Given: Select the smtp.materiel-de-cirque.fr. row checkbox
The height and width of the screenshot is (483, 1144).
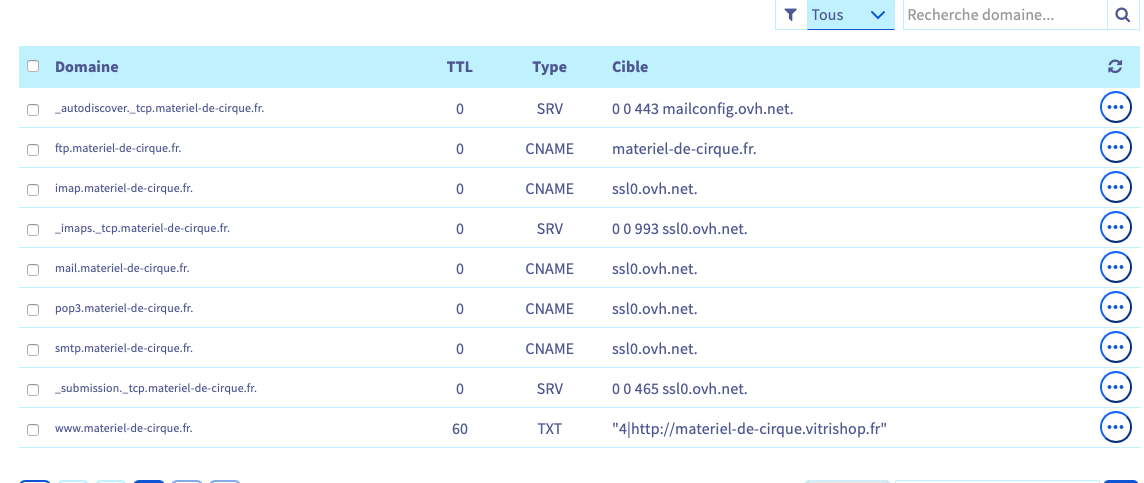Looking at the screenshot, I should [x=33, y=349].
